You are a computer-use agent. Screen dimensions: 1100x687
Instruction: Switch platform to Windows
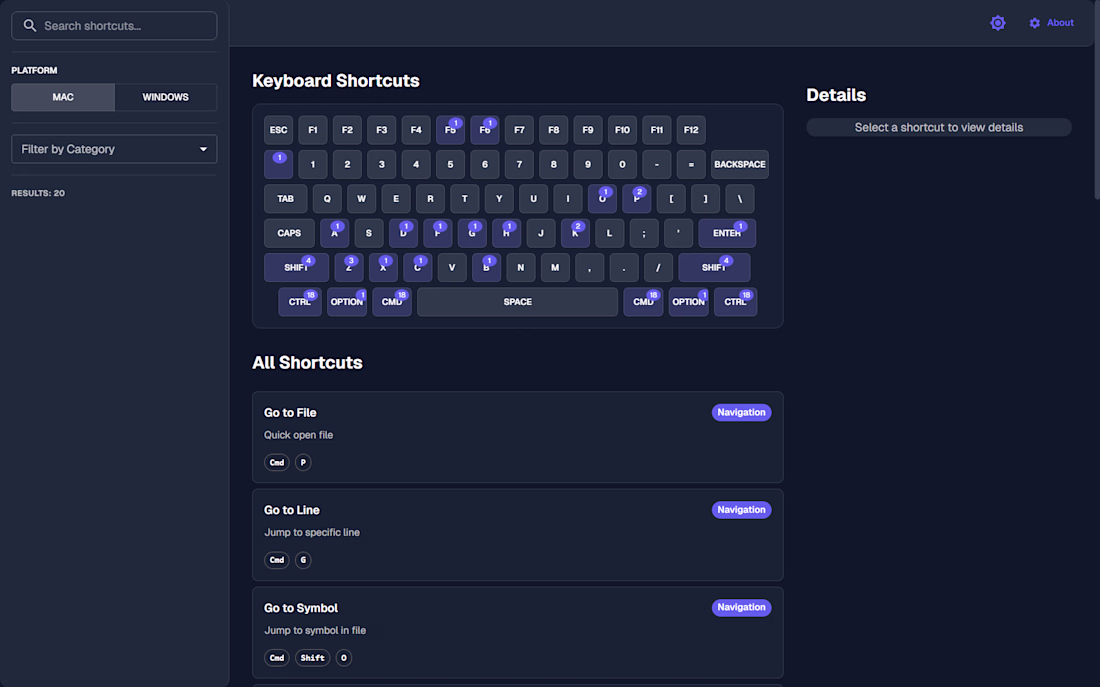pyautogui.click(x=166, y=97)
